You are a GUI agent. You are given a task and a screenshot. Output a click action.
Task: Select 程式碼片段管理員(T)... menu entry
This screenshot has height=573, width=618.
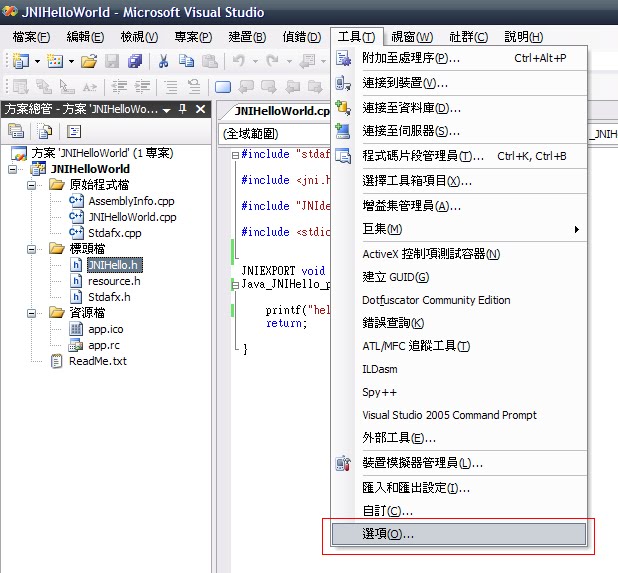[x=459, y=156]
